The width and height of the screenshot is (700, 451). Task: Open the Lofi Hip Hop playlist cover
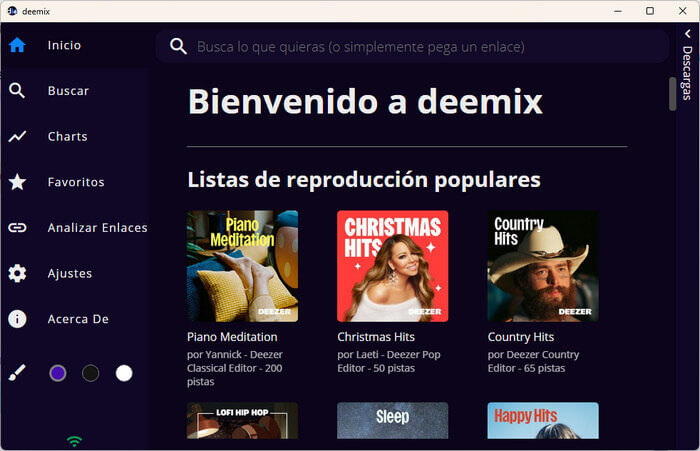pos(242,421)
